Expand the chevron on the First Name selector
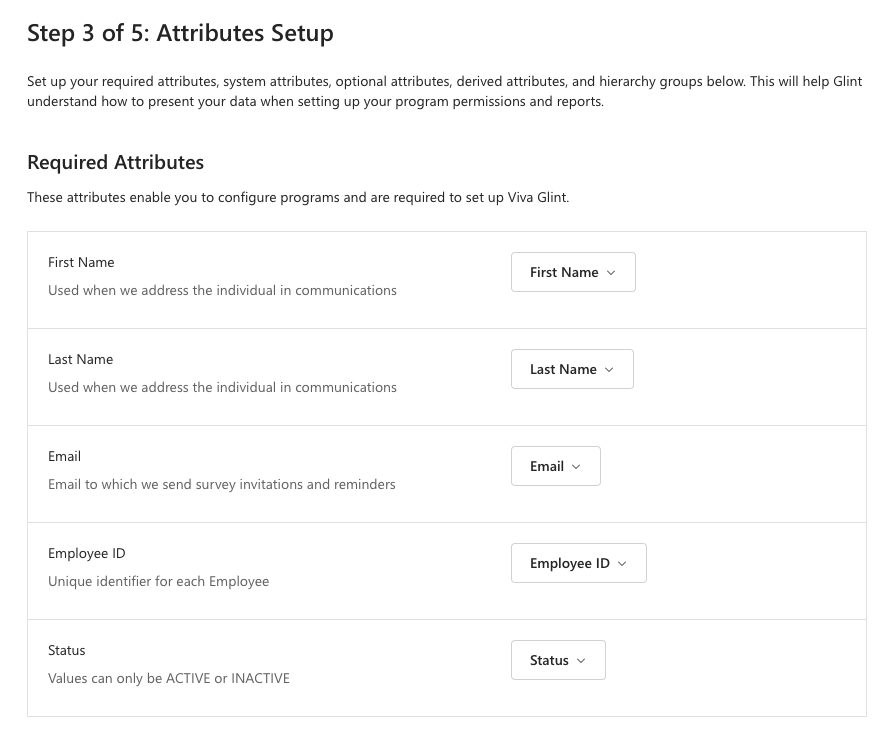 [610, 271]
